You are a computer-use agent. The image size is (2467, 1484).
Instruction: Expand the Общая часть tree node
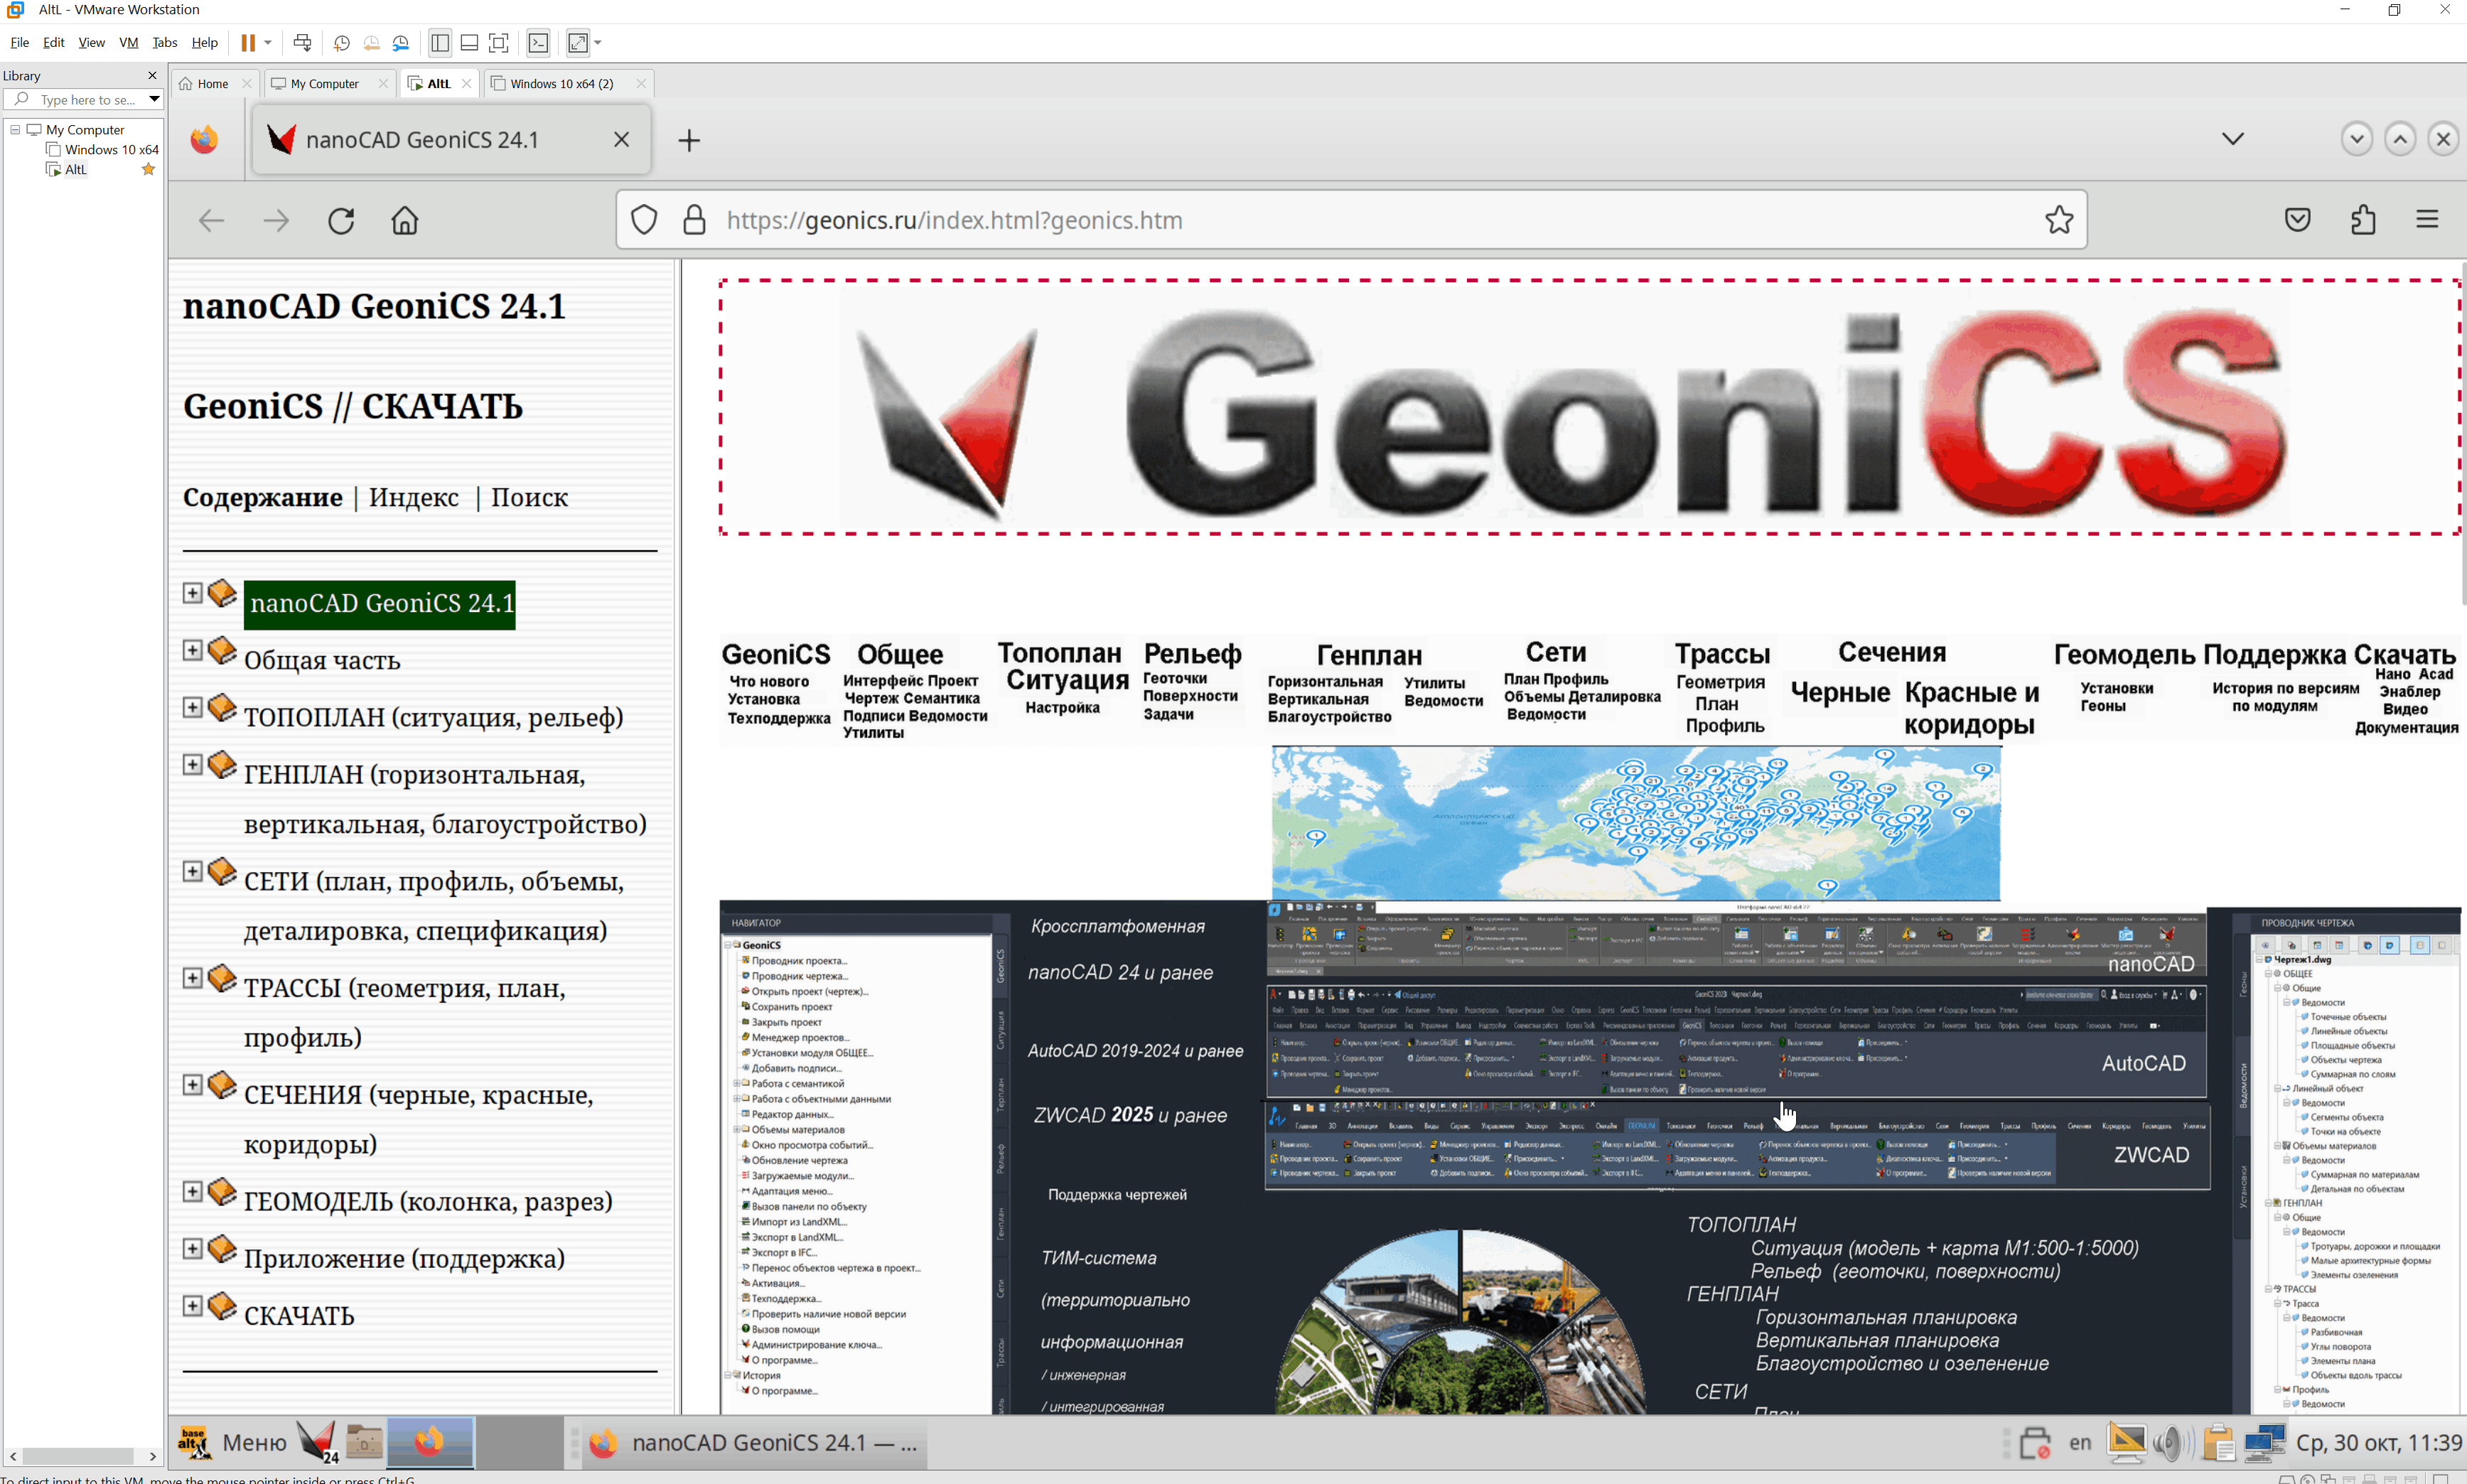[193, 650]
